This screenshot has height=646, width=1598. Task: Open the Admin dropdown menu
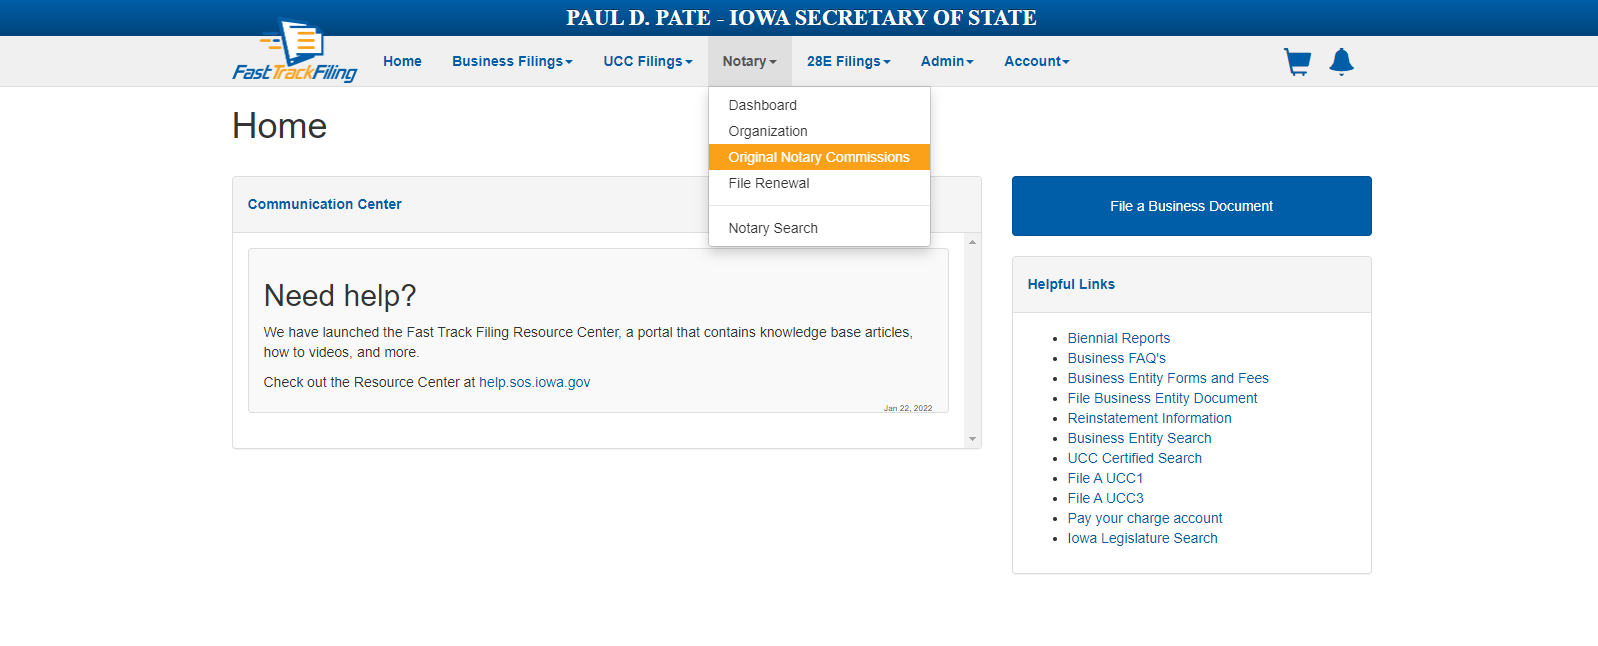947,61
